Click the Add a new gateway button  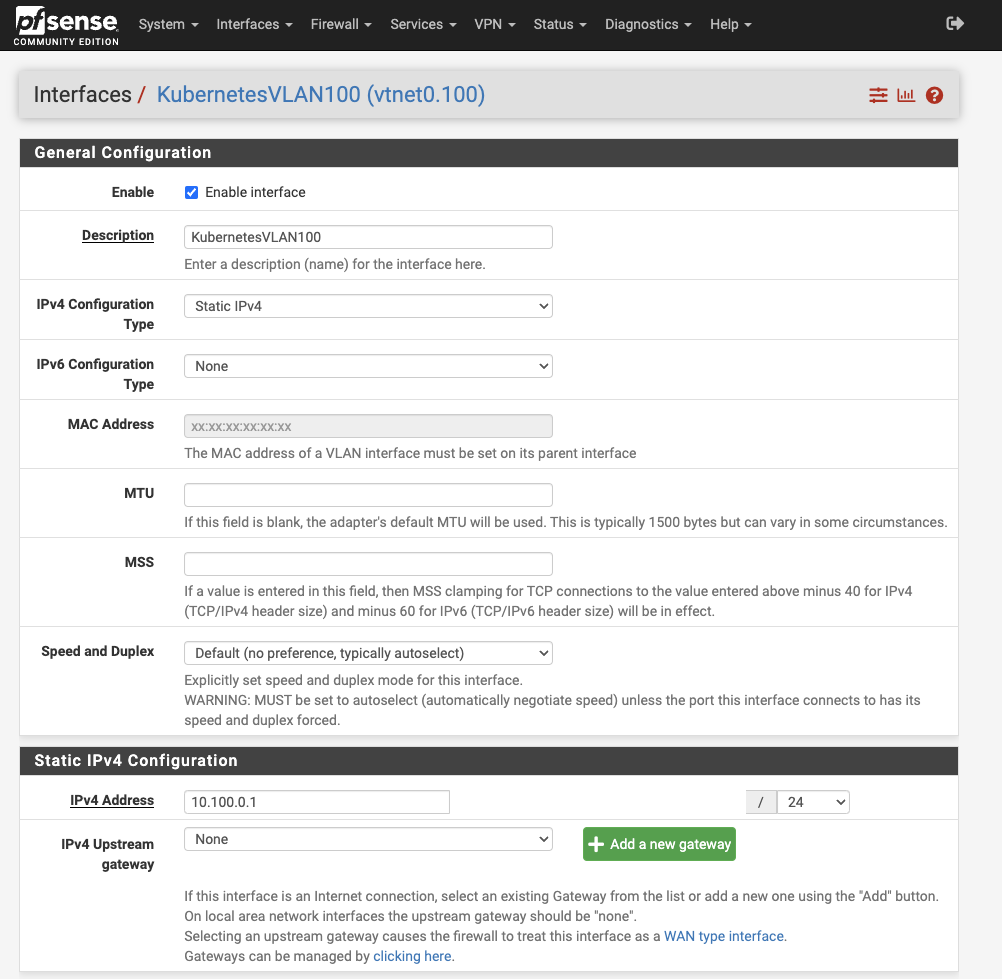659,843
